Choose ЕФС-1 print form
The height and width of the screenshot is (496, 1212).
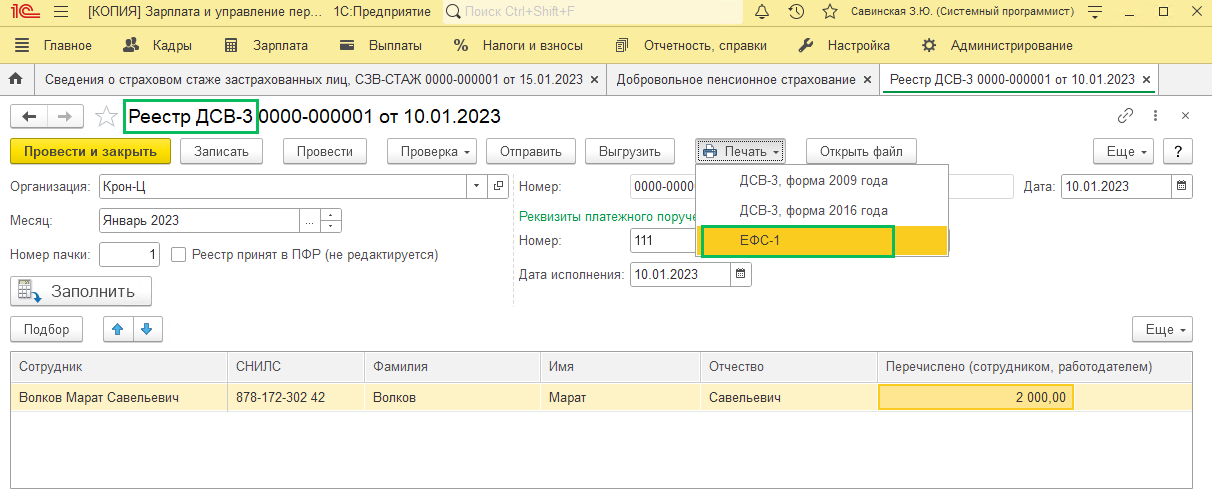tap(822, 241)
